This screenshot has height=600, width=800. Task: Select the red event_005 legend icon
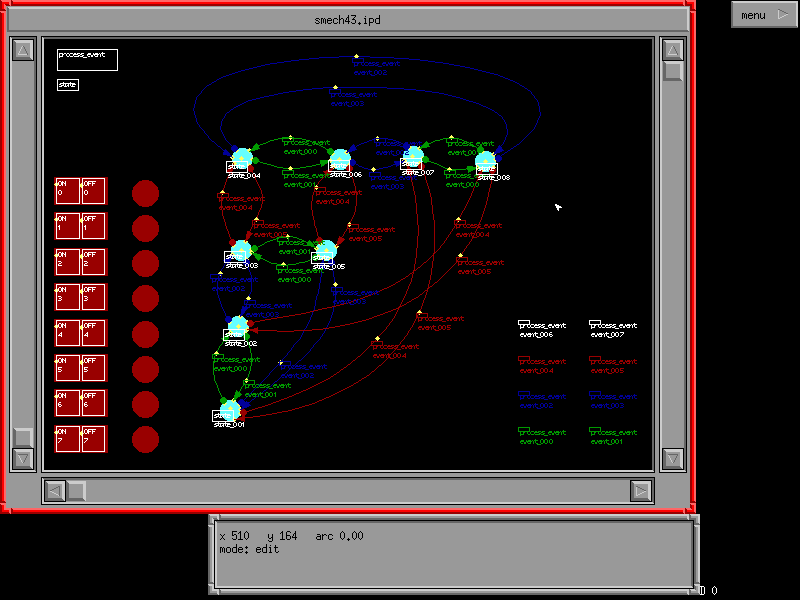[595, 361]
